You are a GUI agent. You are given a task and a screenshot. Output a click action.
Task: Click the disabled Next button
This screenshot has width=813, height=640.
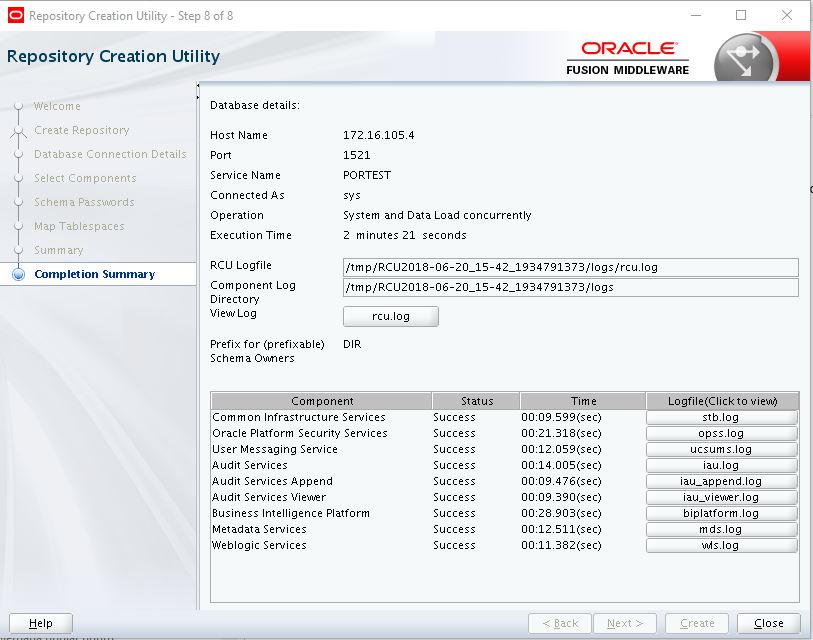(625, 623)
